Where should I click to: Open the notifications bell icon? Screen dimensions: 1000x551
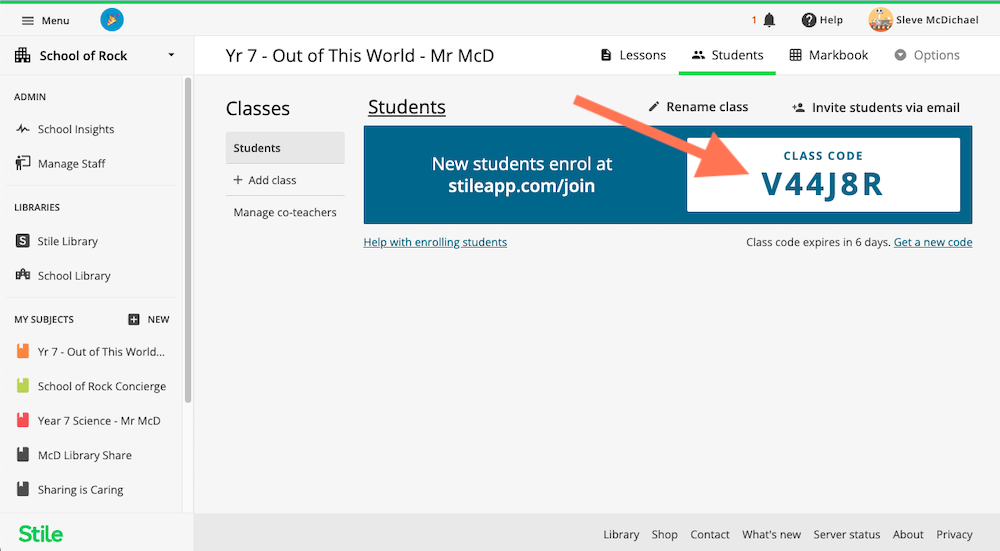(x=770, y=20)
